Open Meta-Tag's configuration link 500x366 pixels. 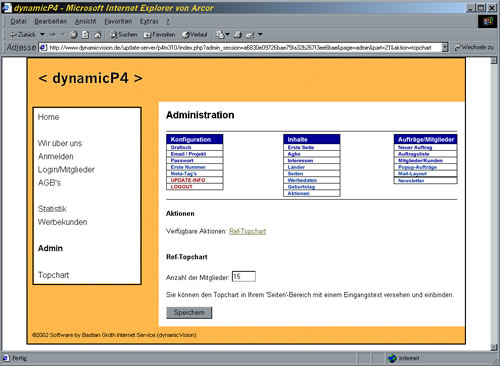click(183, 174)
